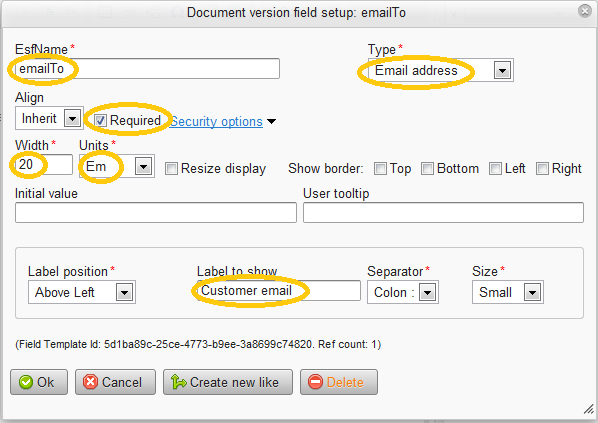Click the dialog resize grip

pyautogui.click(x=589, y=409)
